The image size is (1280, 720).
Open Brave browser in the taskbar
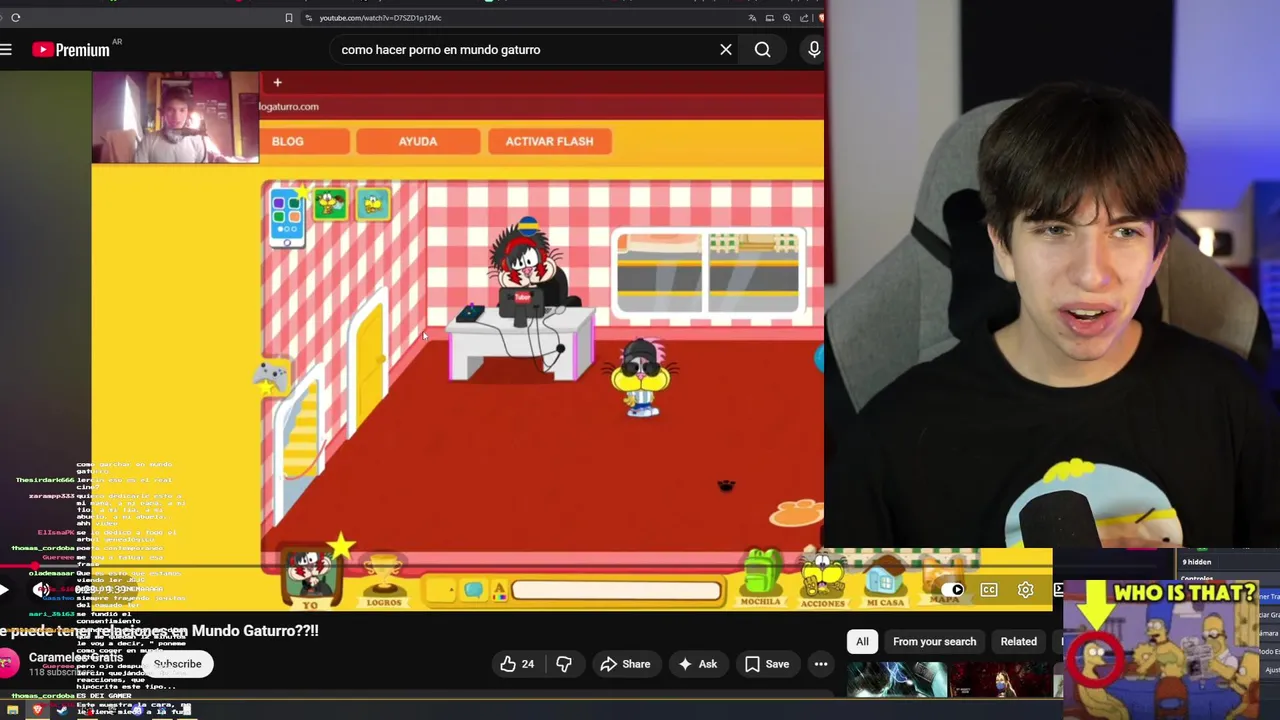point(37,710)
